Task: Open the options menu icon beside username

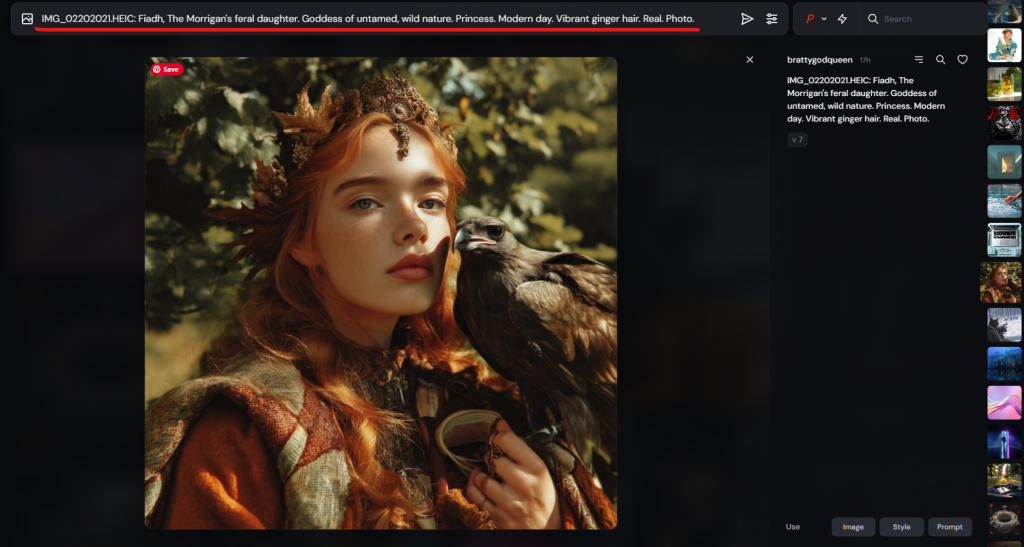Action: click(919, 59)
